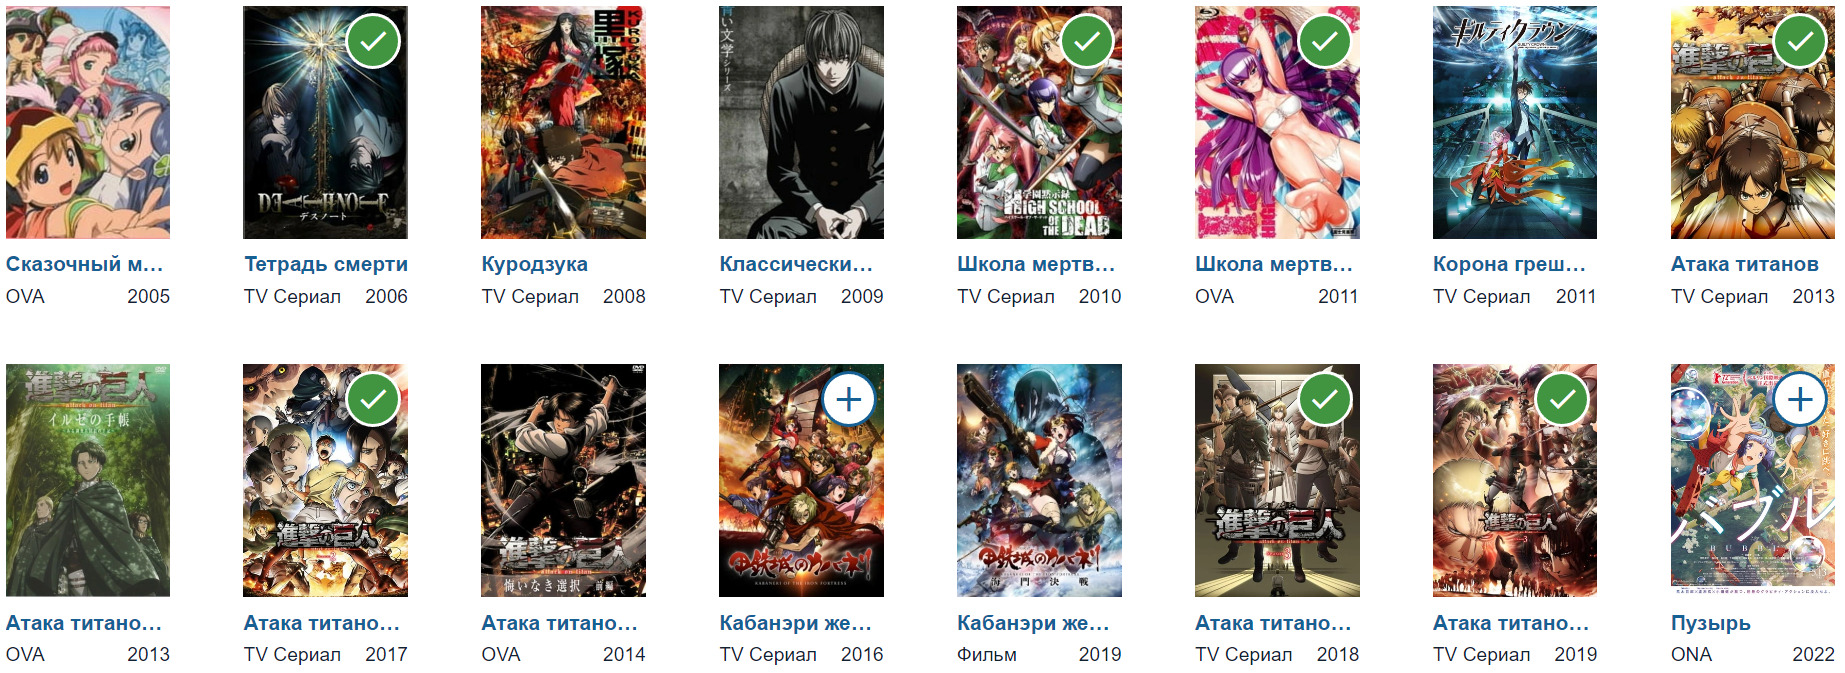Click plus icon on Пузырь poster

[1801, 400]
